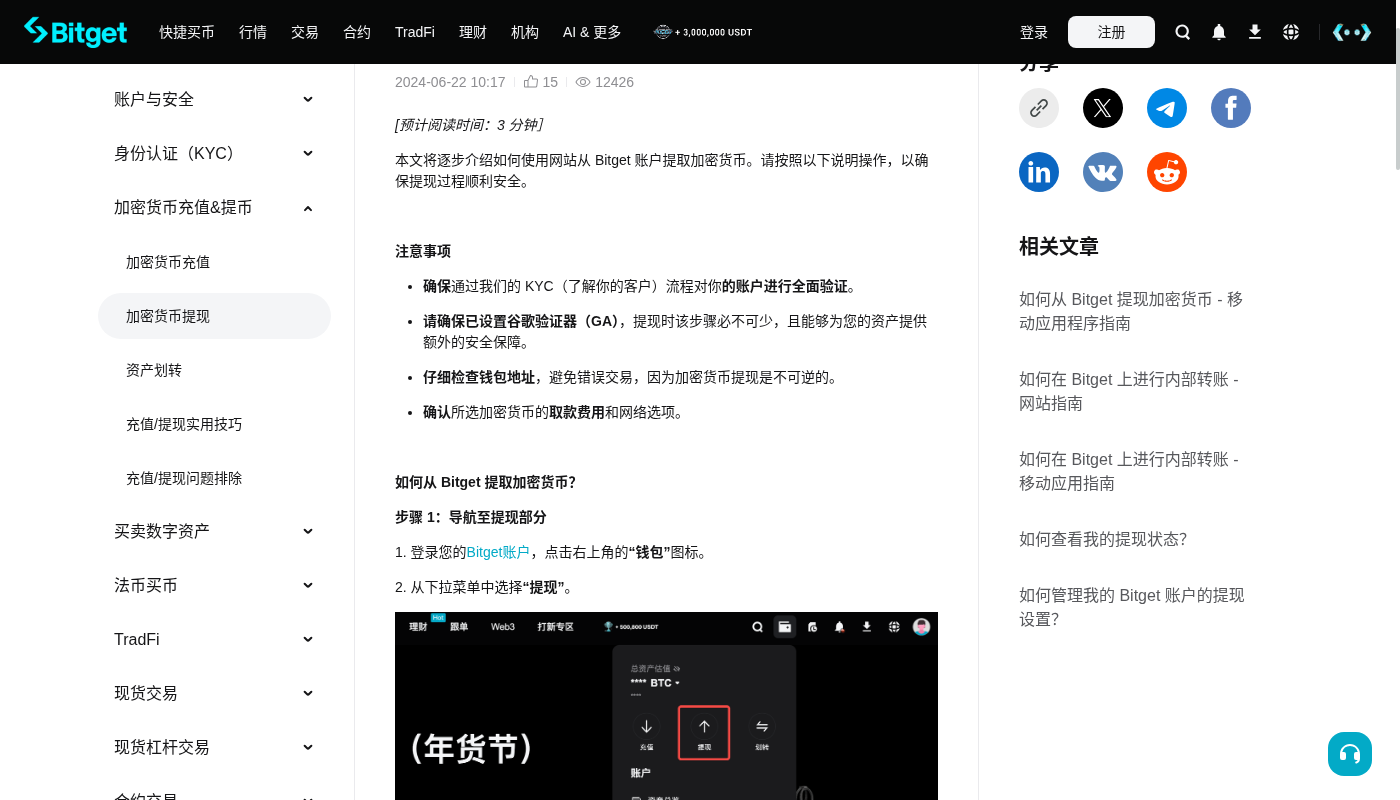The height and width of the screenshot is (800, 1400).
Task: Select 充值/提现实用技巧 sidebar item
Action: click(214, 424)
